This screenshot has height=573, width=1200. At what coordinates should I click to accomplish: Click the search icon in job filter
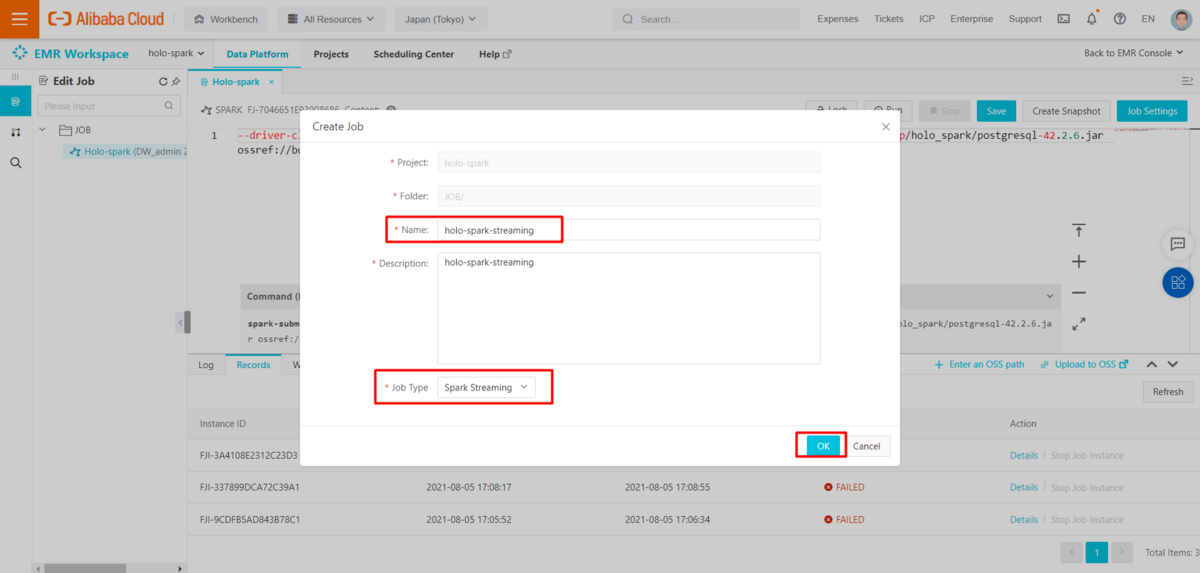click(168, 106)
